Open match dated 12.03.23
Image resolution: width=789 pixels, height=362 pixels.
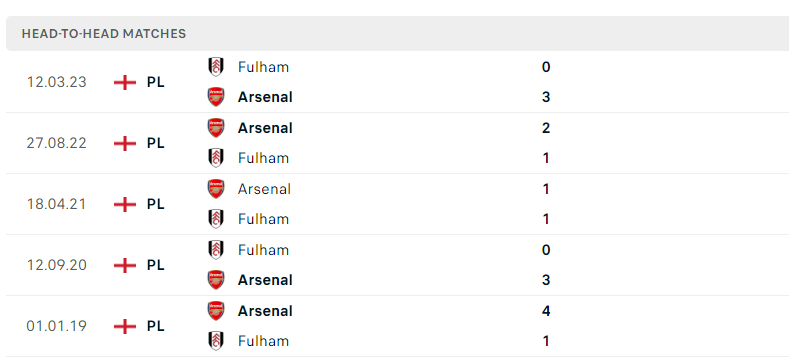pyautogui.click(x=398, y=82)
